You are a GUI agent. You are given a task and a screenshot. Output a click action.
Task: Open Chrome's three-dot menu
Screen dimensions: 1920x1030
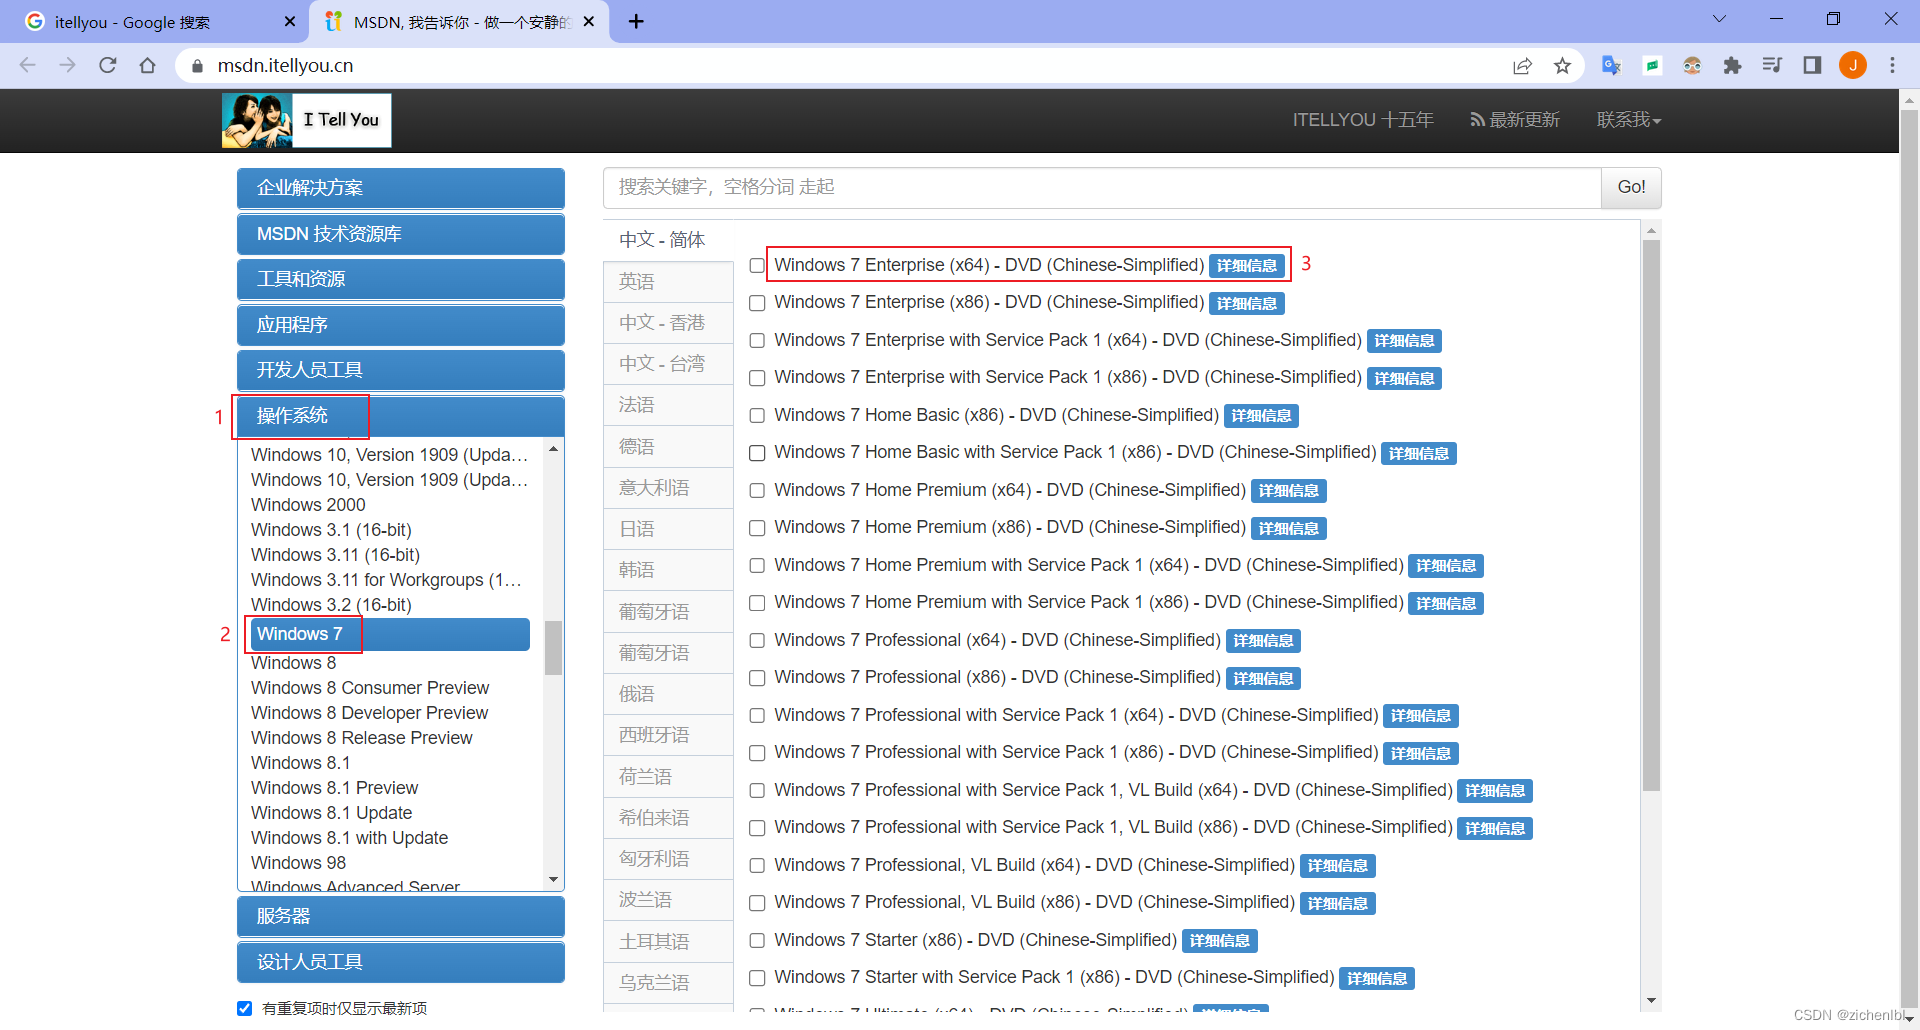pos(1892,65)
